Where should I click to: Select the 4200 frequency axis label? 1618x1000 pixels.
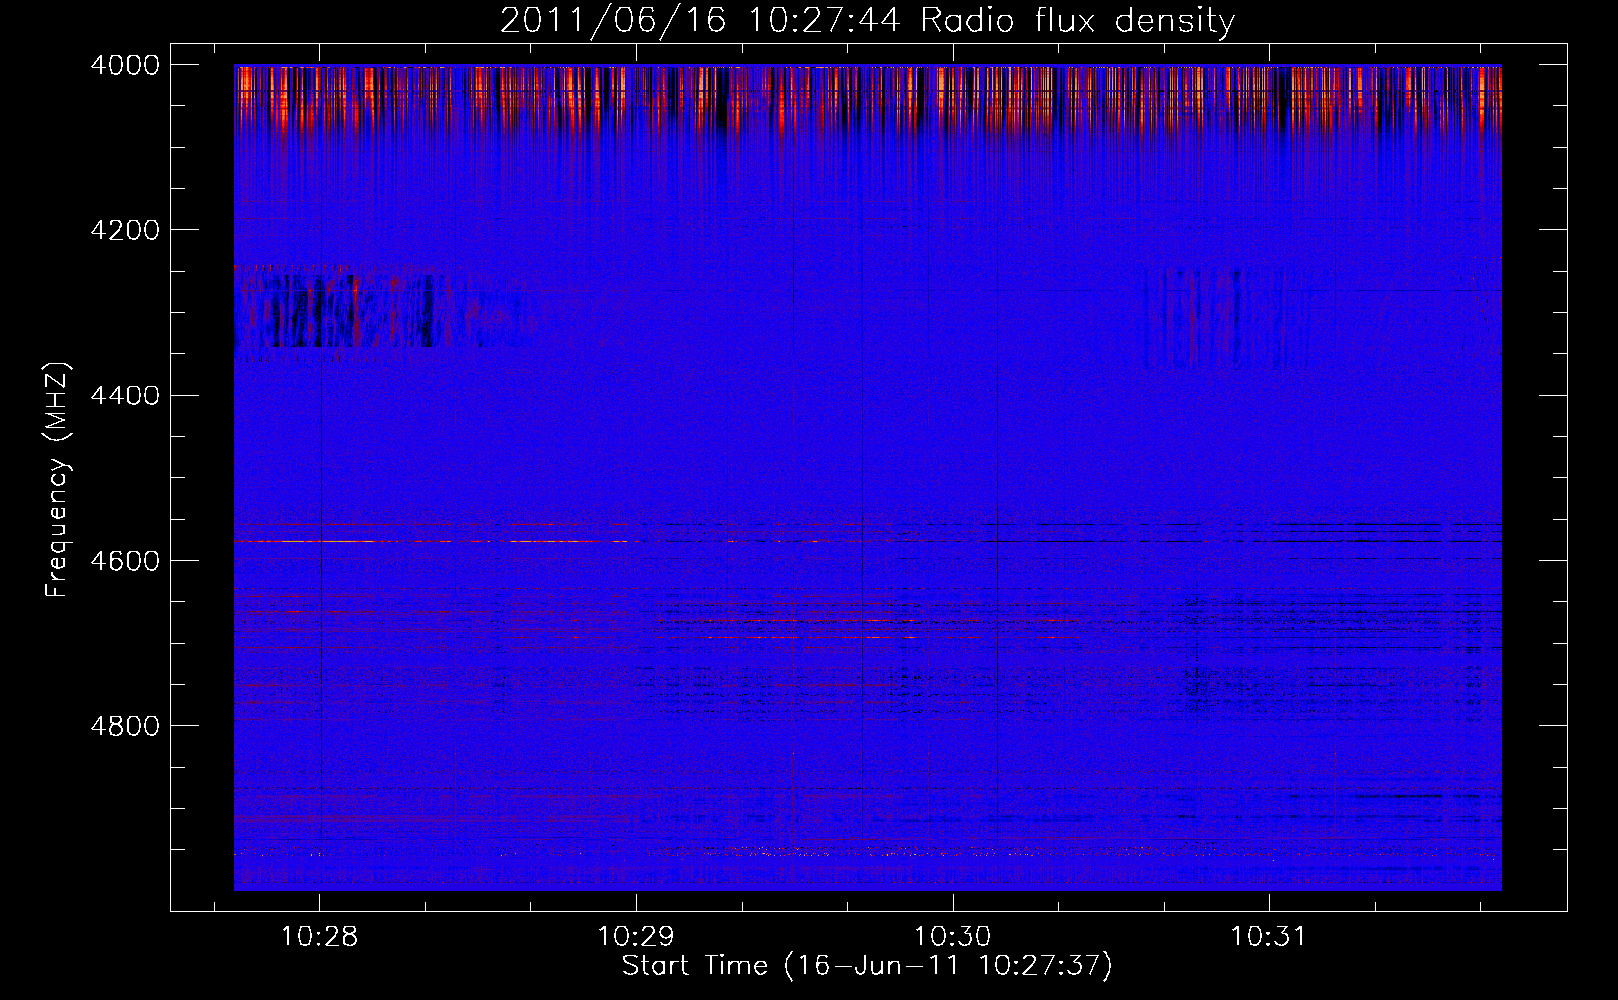click(125, 230)
